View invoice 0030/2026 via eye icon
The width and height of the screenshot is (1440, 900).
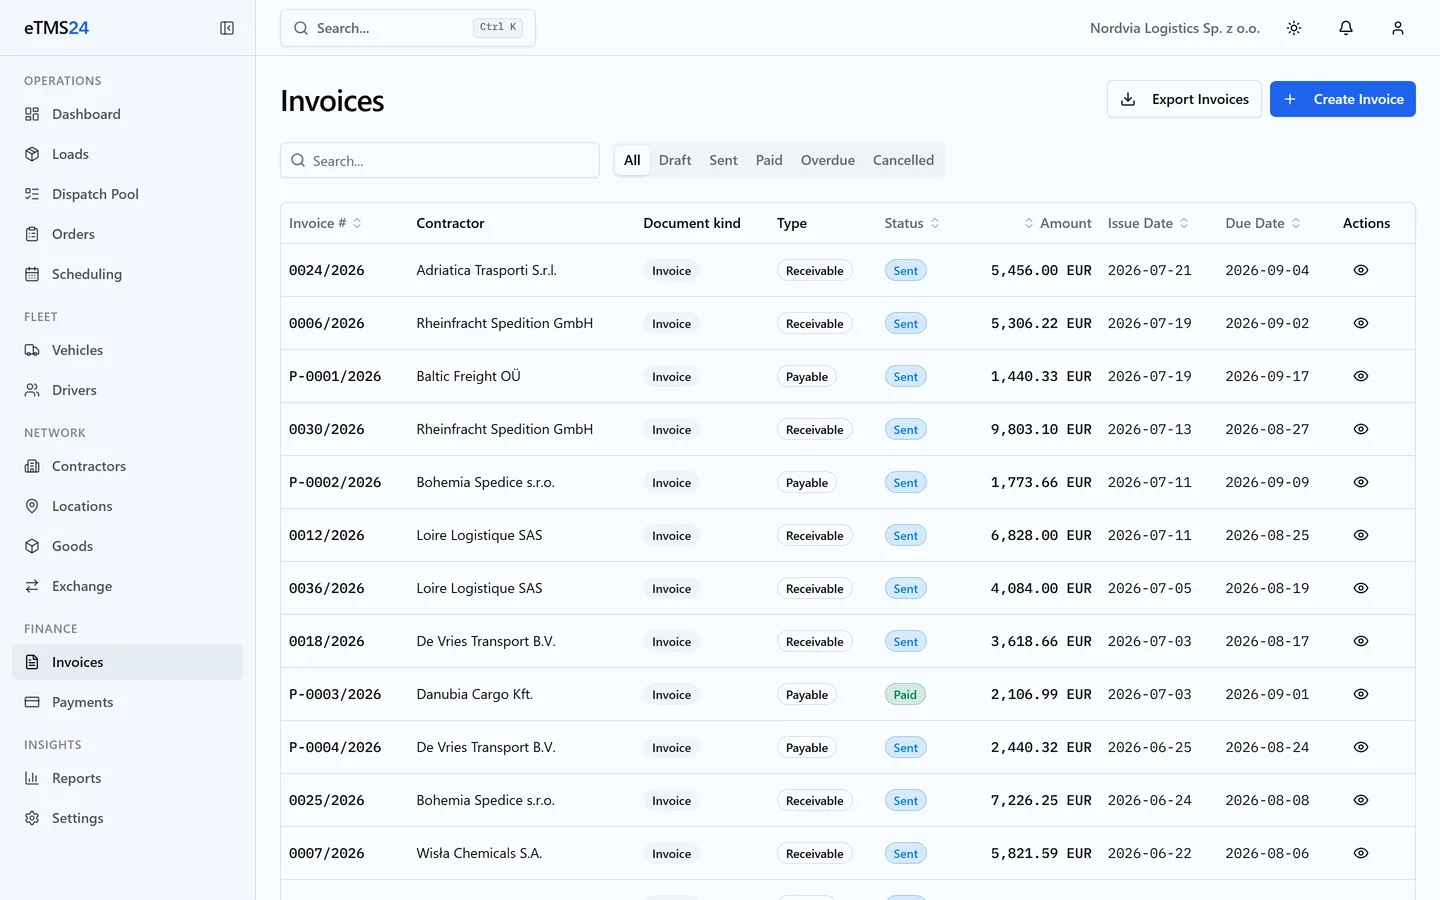tap(1361, 429)
